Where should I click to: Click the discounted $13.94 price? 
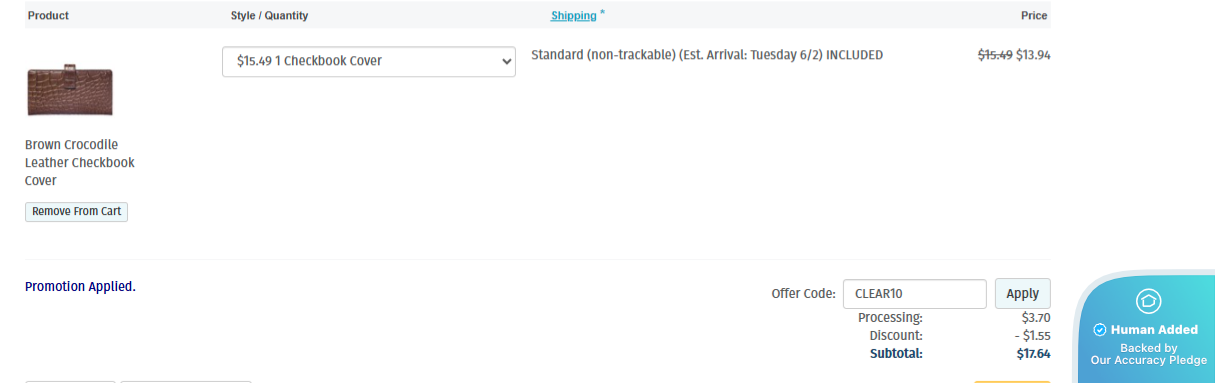tap(1033, 55)
